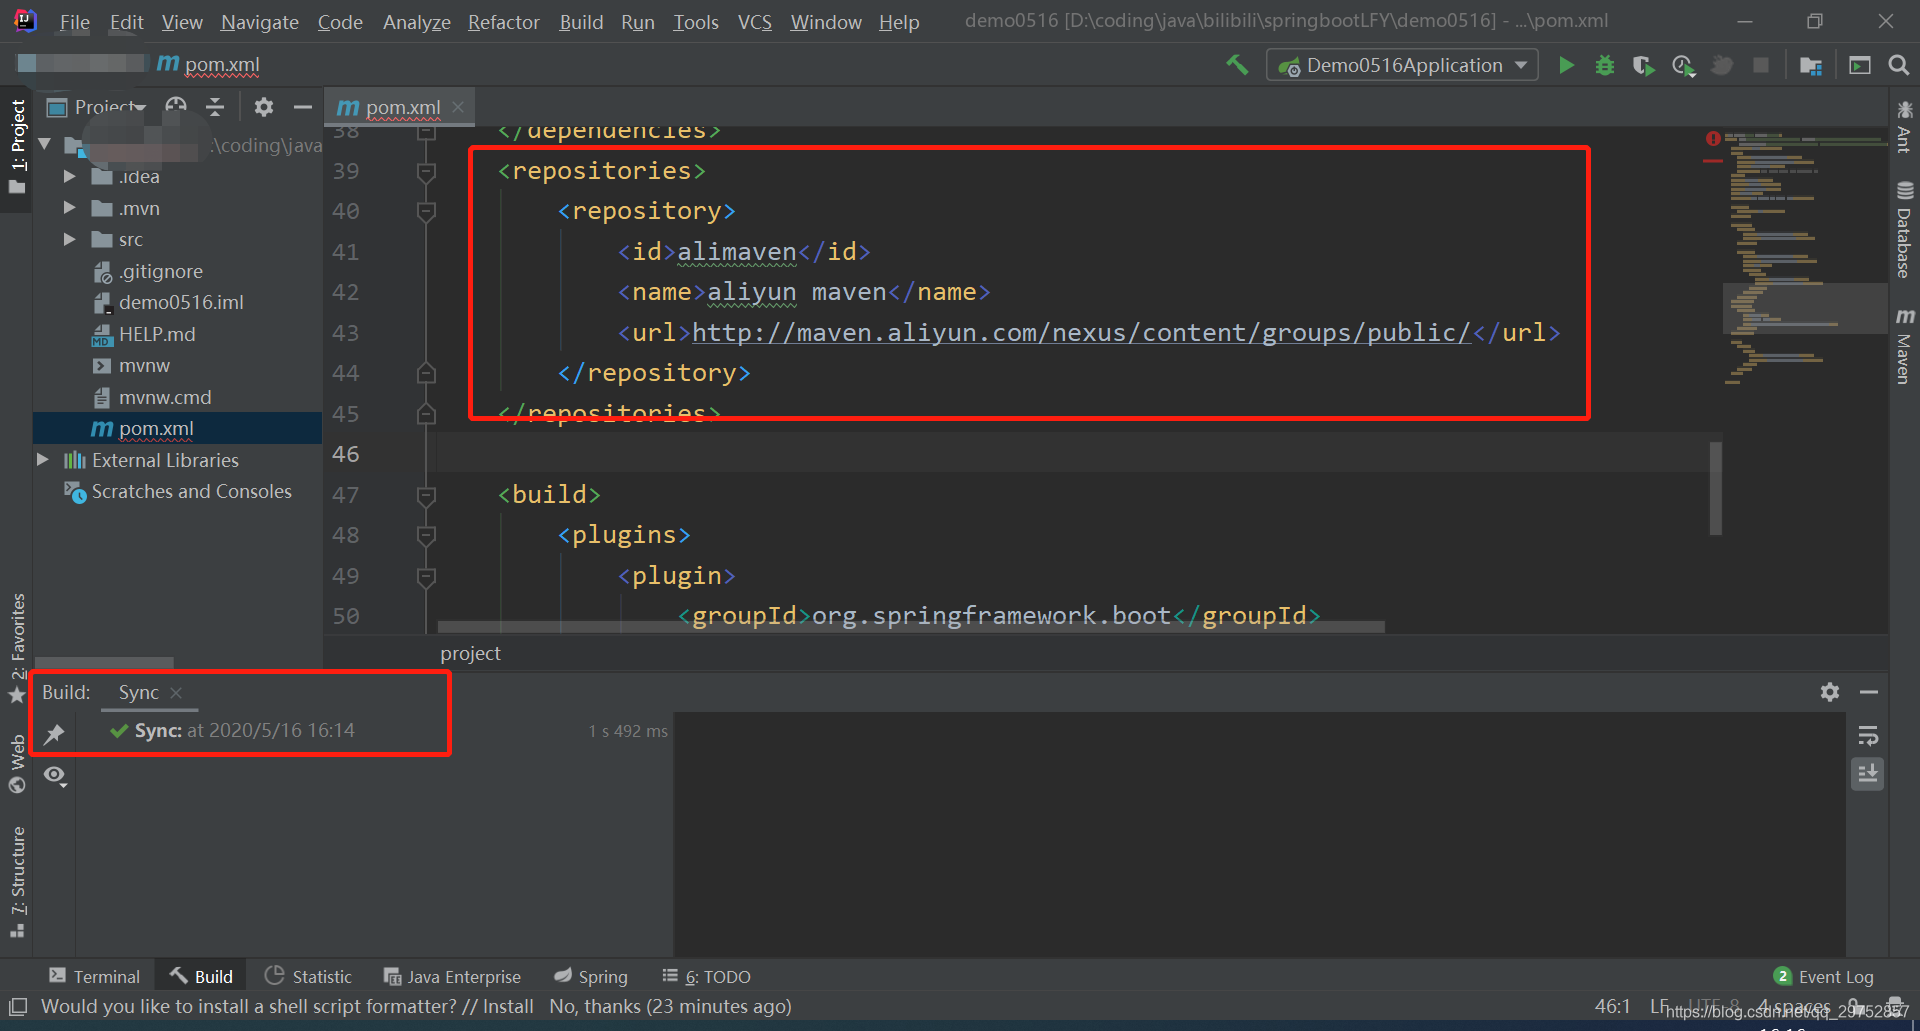Pin the Build Sync tab
The height and width of the screenshot is (1031, 1920).
55,733
